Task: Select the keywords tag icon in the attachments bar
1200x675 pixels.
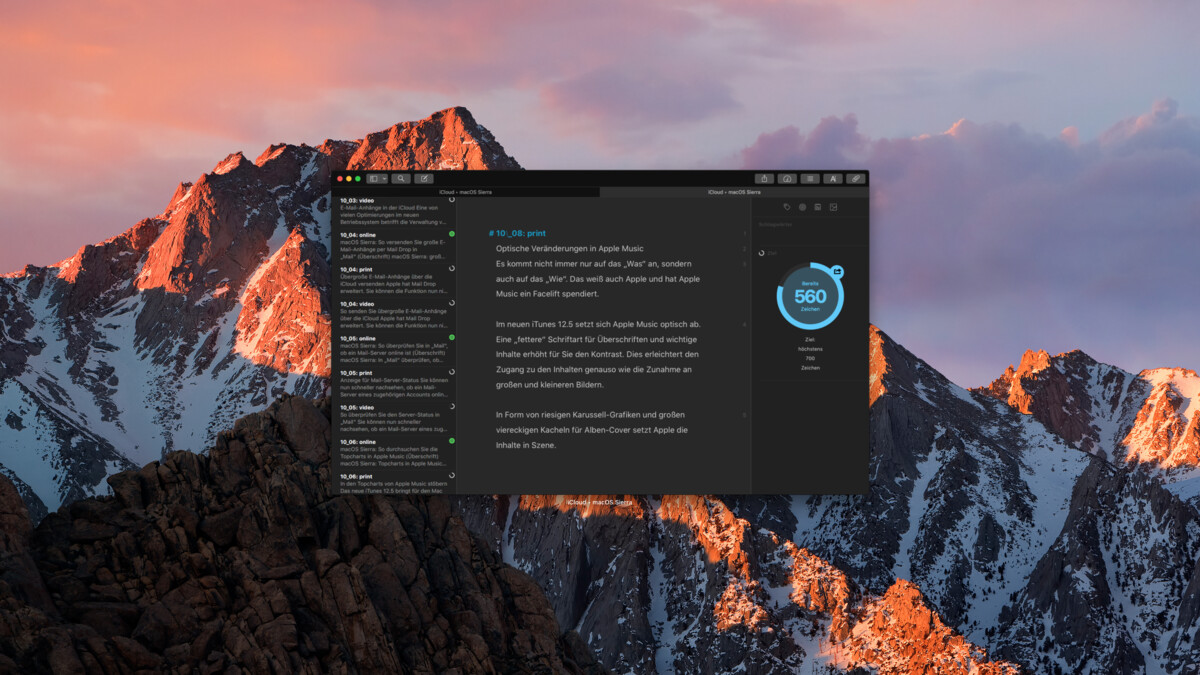Action: (787, 207)
